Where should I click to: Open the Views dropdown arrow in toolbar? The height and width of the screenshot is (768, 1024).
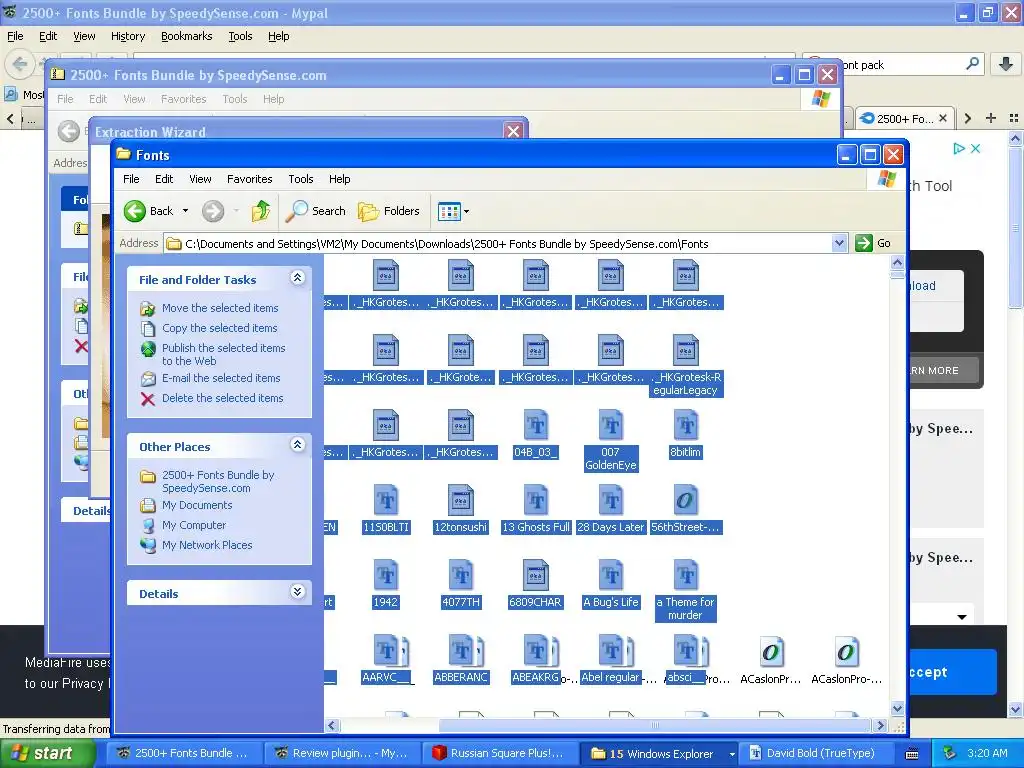coord(466,211)
